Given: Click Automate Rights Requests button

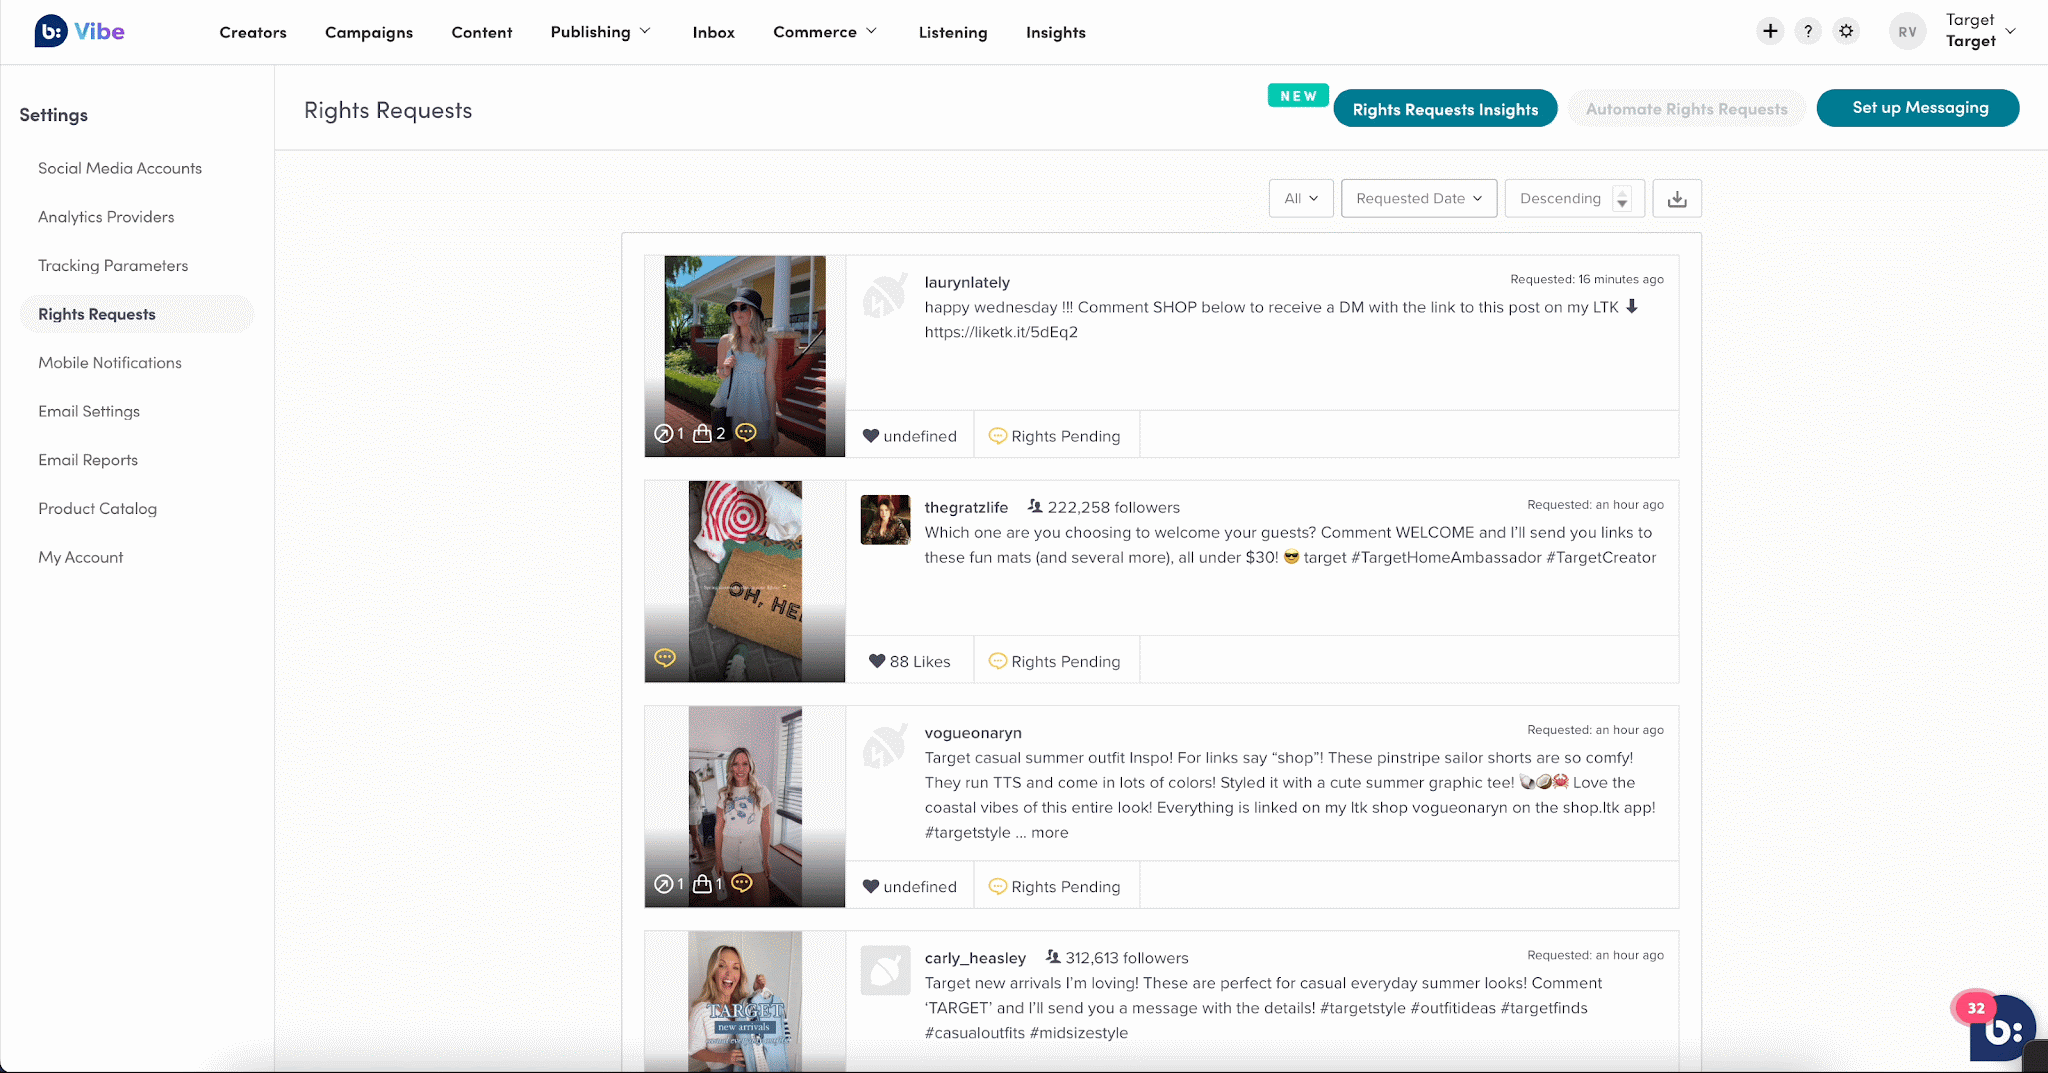Looking at the screenshot, I should [1687, 109].
